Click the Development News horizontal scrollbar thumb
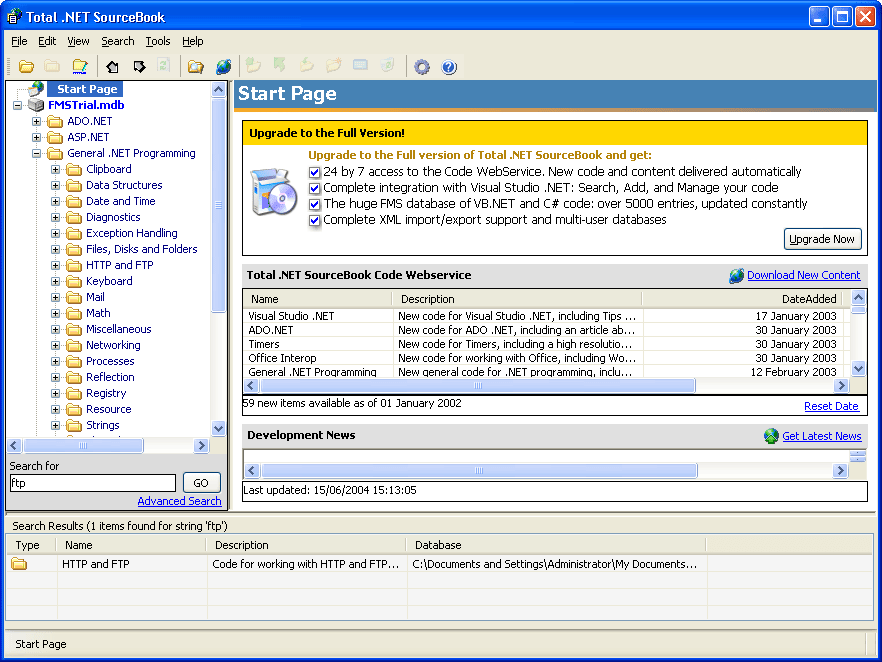This screenshot has width=882, height=662. (479, 471)
